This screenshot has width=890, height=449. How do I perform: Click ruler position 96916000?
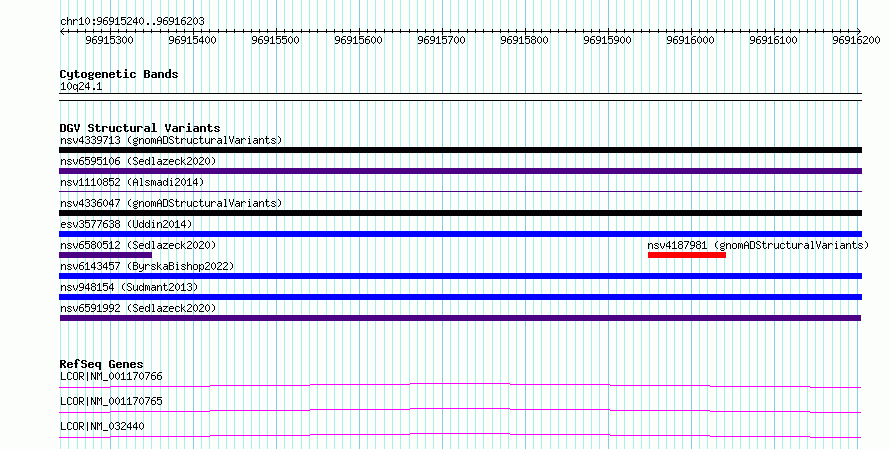click(690, 40)
